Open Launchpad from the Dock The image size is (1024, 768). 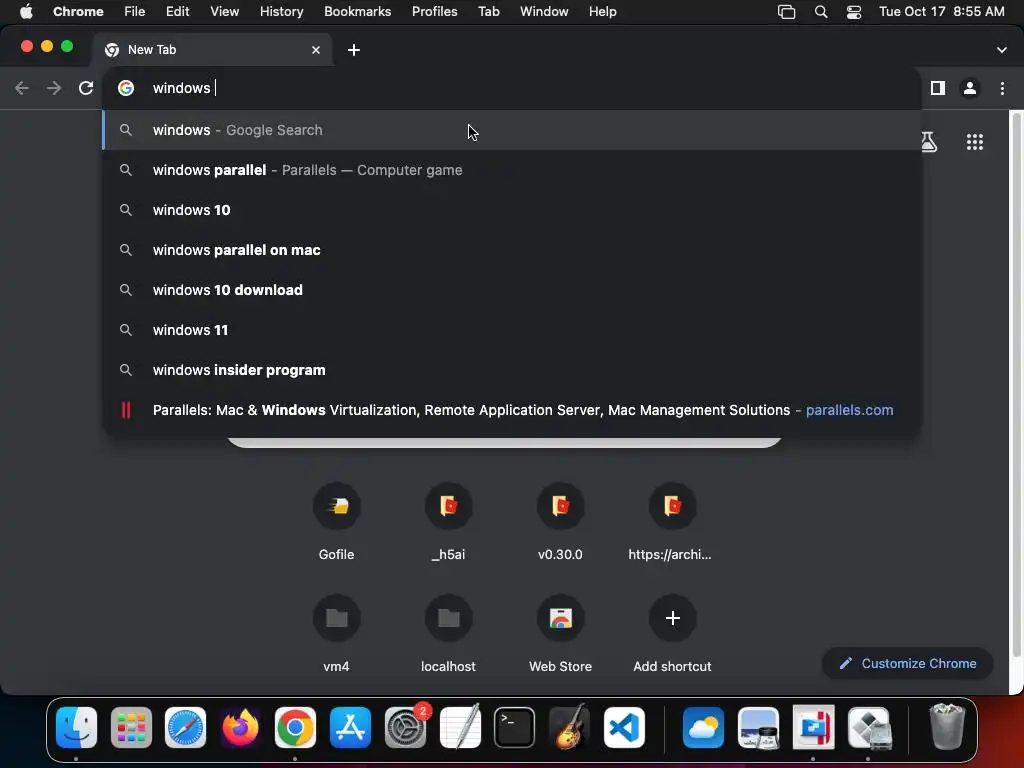tap(131, 728)
